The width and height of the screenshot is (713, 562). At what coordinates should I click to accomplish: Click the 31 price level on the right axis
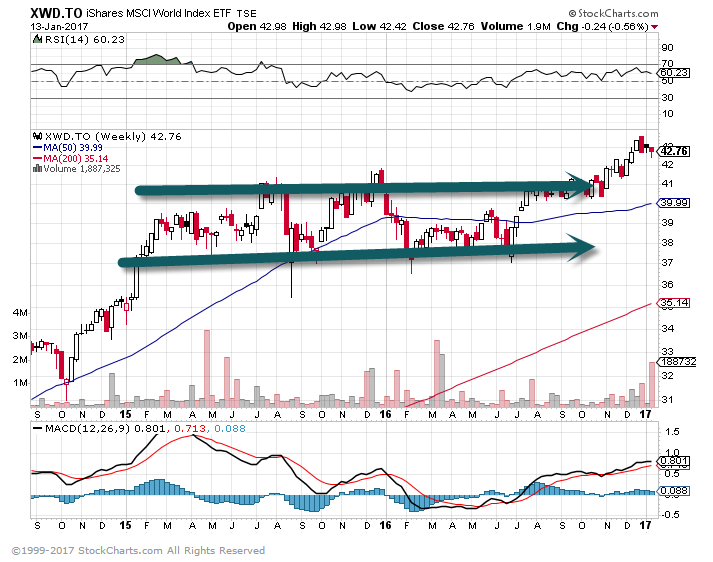coord(668,400)
